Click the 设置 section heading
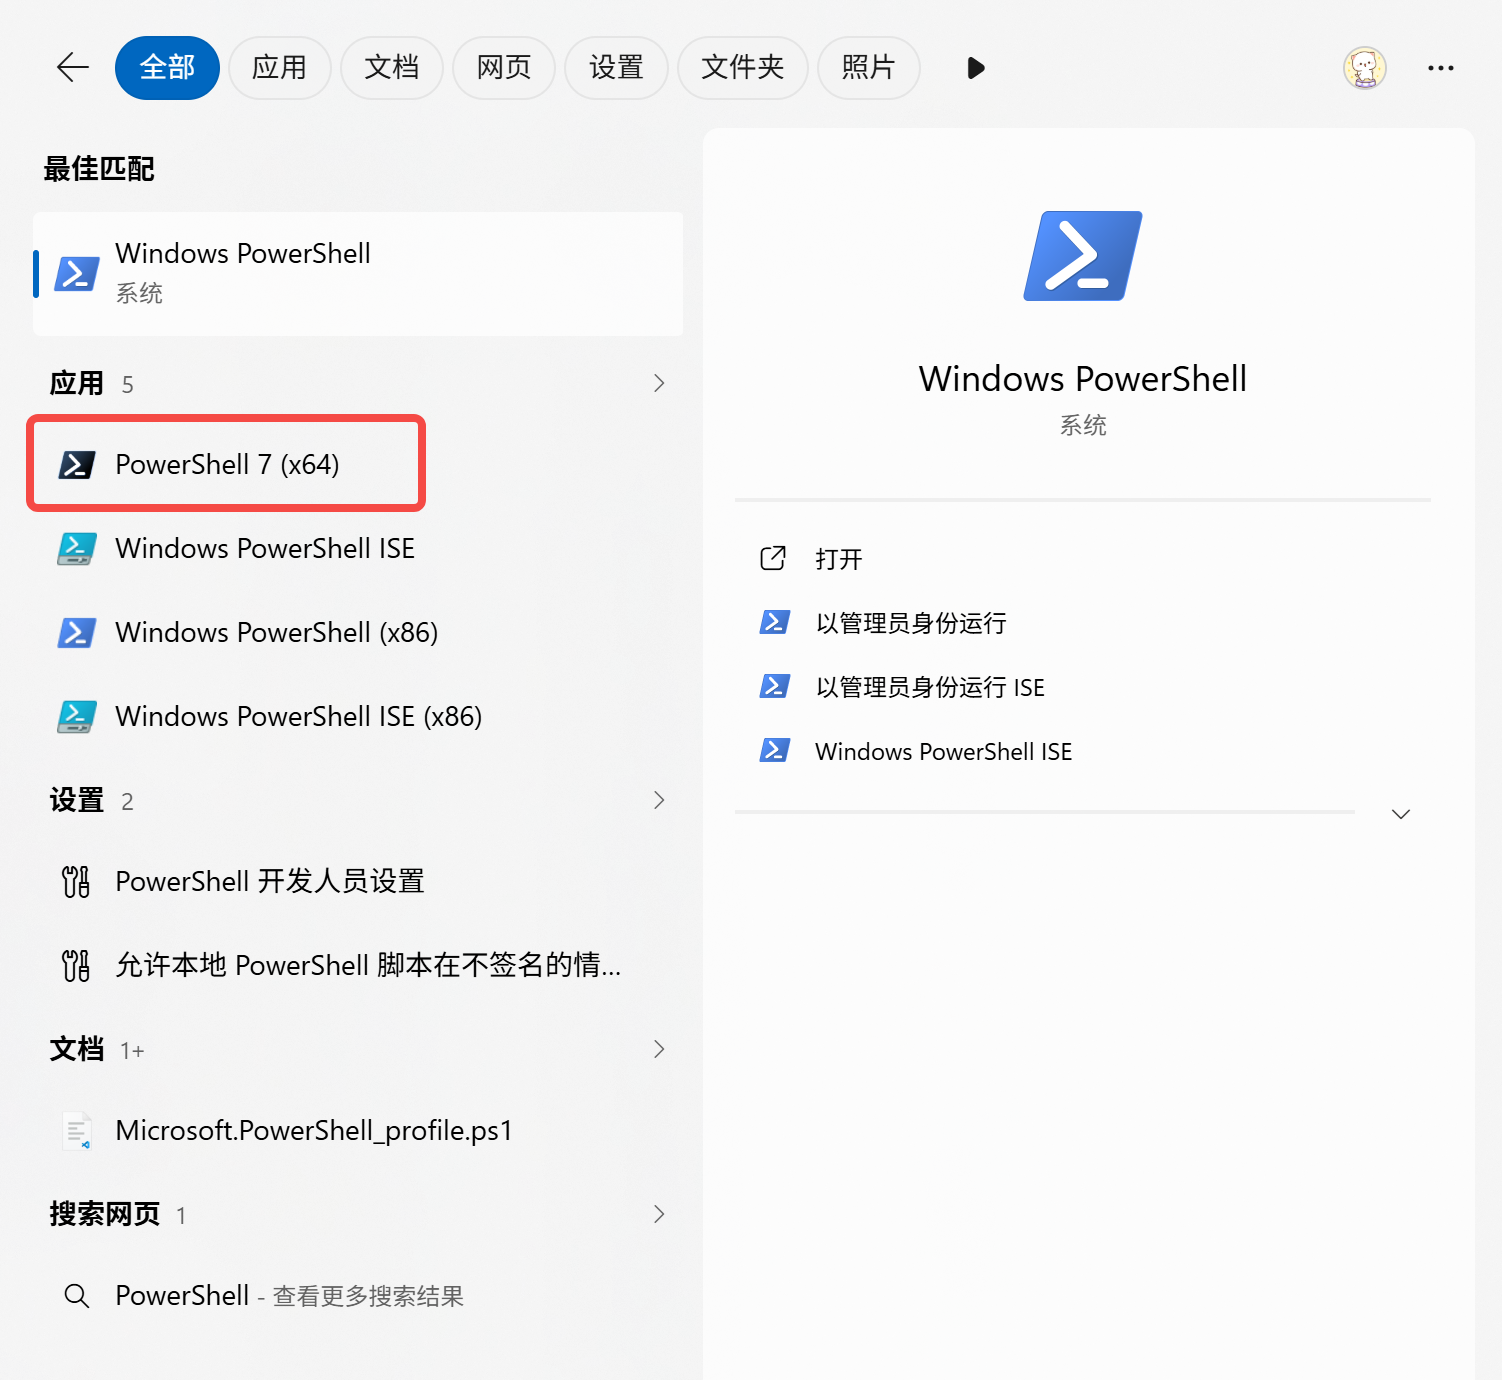1502x1380 pixels. coord(77,800)
